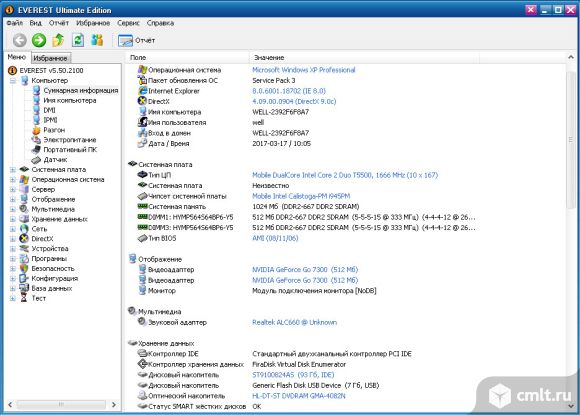The width and height of the screenshot is (580, 415).
Task: Expand the DirectX tree node
Action: coord(13,239)
